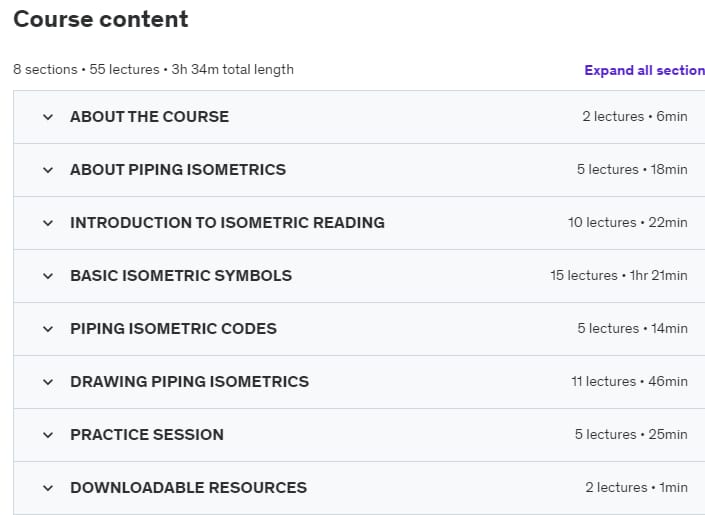705x515 pixels.
Task: Click the 11 lectures 46min label
Action: (629, 381)
